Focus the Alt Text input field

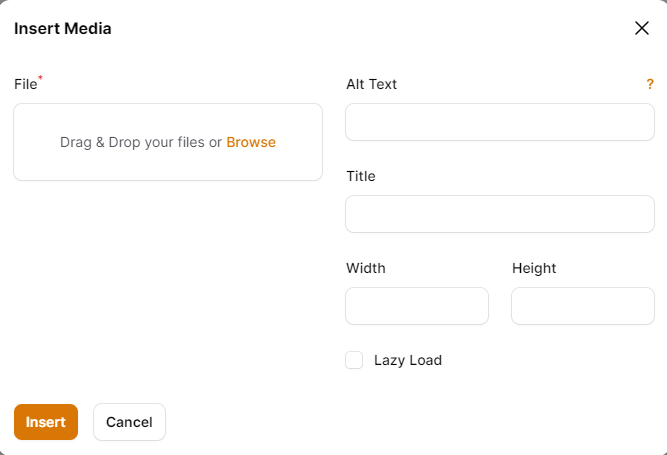pyautogui.click(x=499, y=122)
